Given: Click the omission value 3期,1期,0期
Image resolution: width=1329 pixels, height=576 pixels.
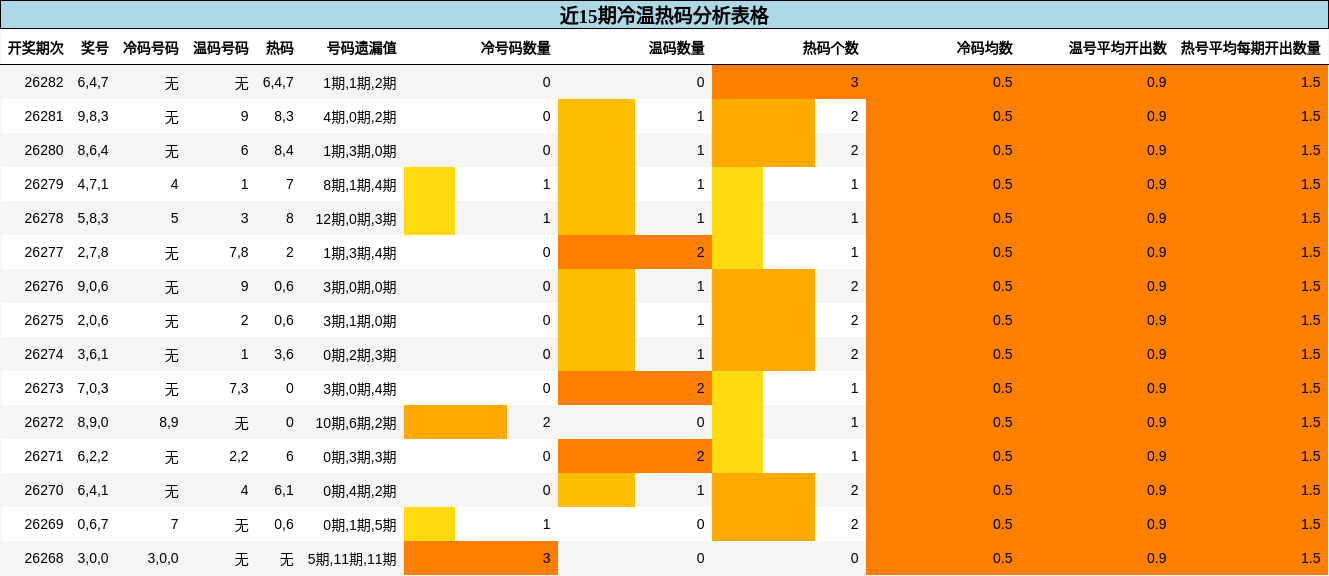Looking at the screenshot, I should click(x=360, y=321).
